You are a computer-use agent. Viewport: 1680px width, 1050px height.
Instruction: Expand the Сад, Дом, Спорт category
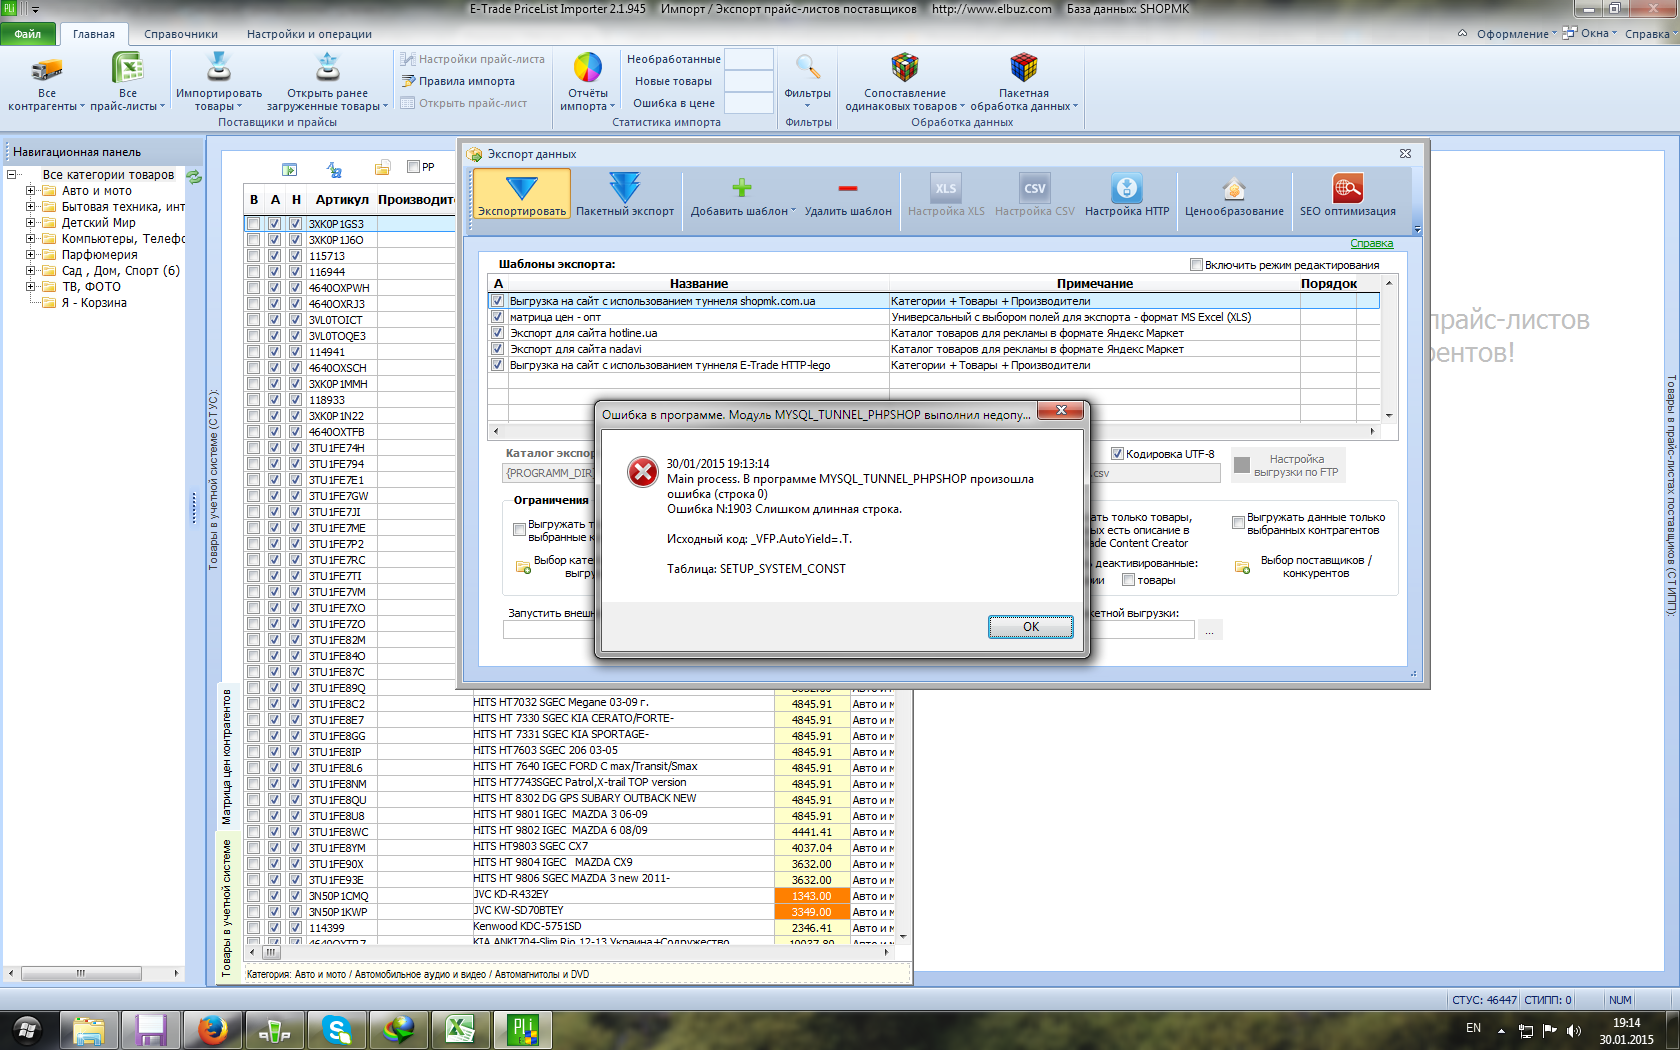30,271
